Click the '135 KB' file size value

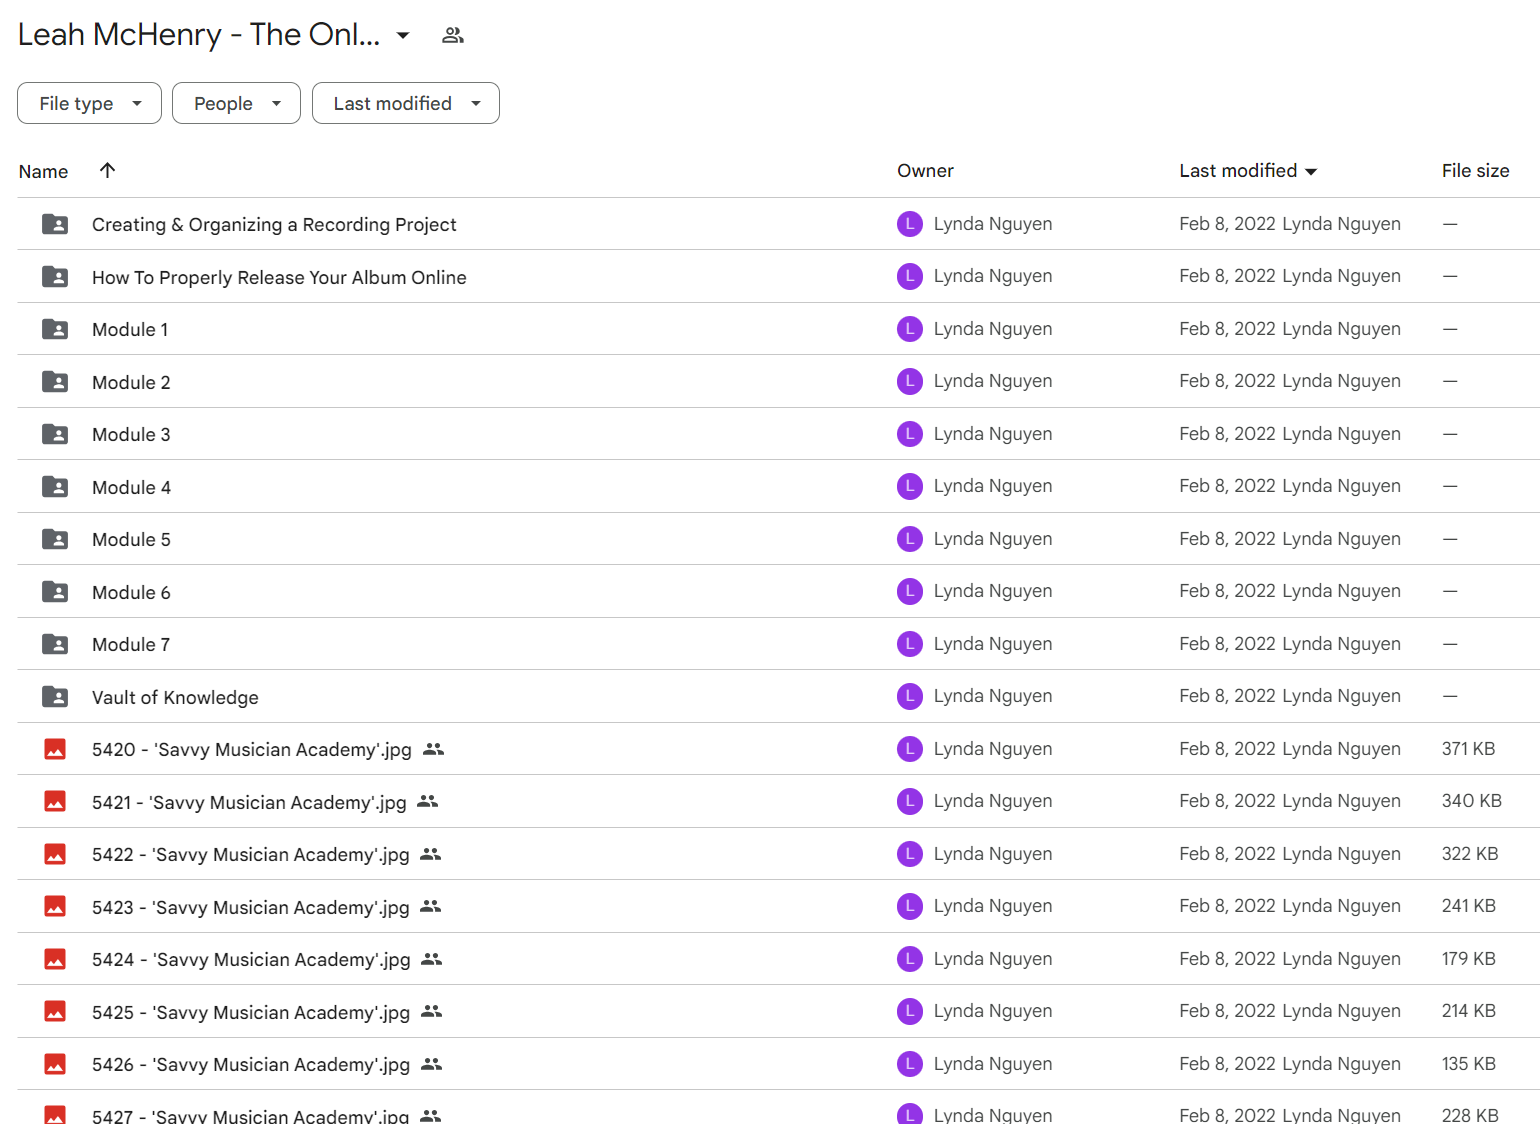pyautogui.click(x=1468, y=1064)
